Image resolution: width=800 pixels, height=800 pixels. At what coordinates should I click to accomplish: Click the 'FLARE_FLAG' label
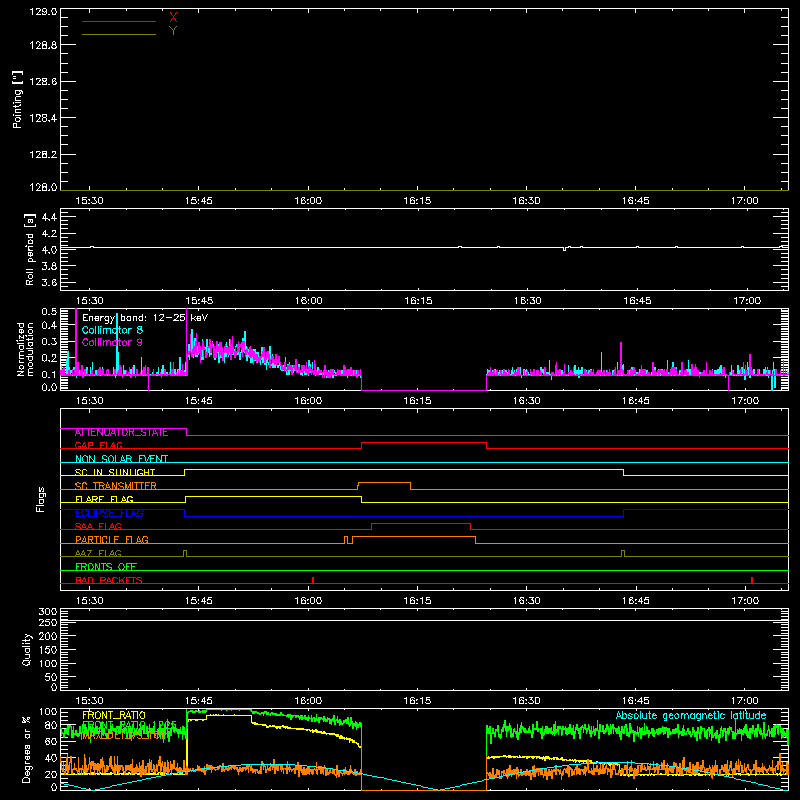click(x=104, y=499)
